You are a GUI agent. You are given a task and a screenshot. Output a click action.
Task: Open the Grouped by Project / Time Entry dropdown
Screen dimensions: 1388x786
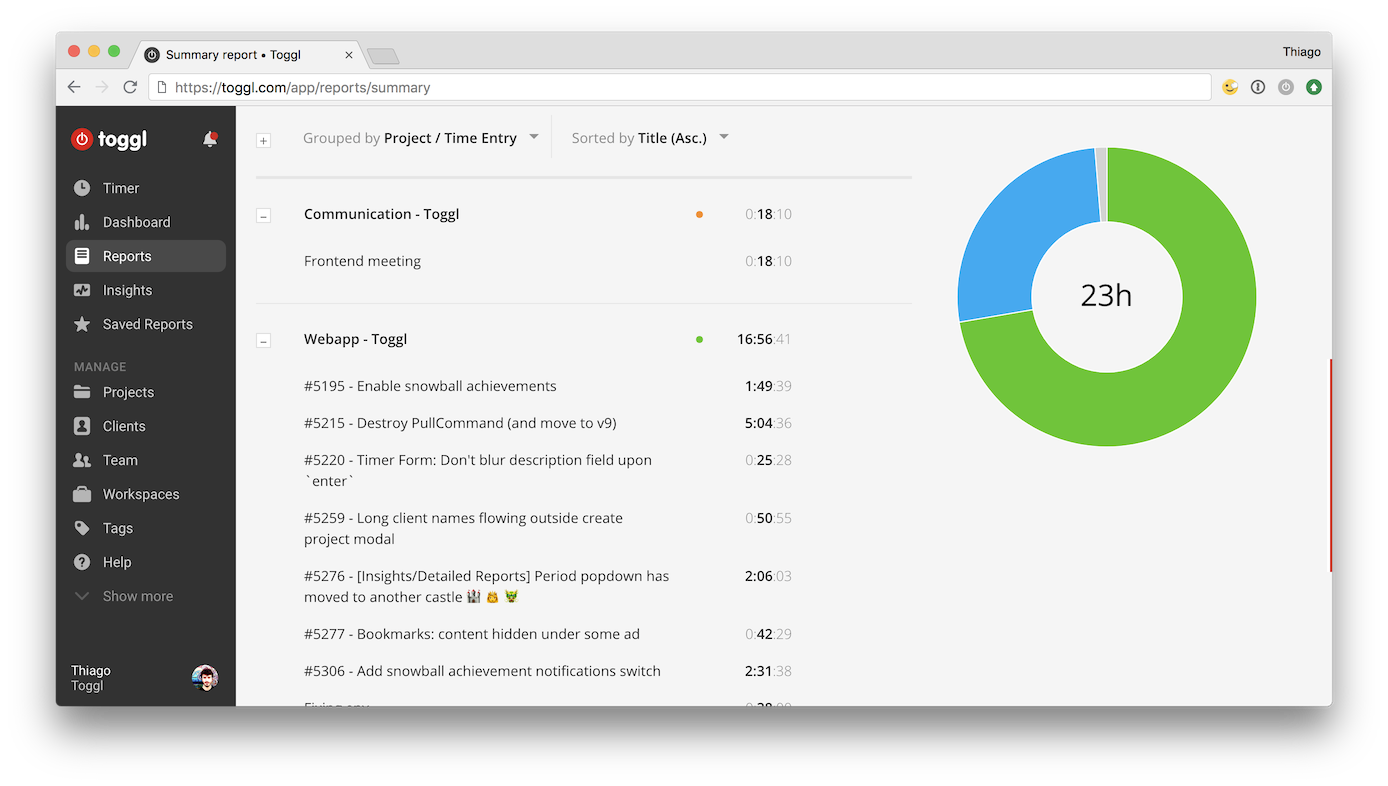click(421, 138)
